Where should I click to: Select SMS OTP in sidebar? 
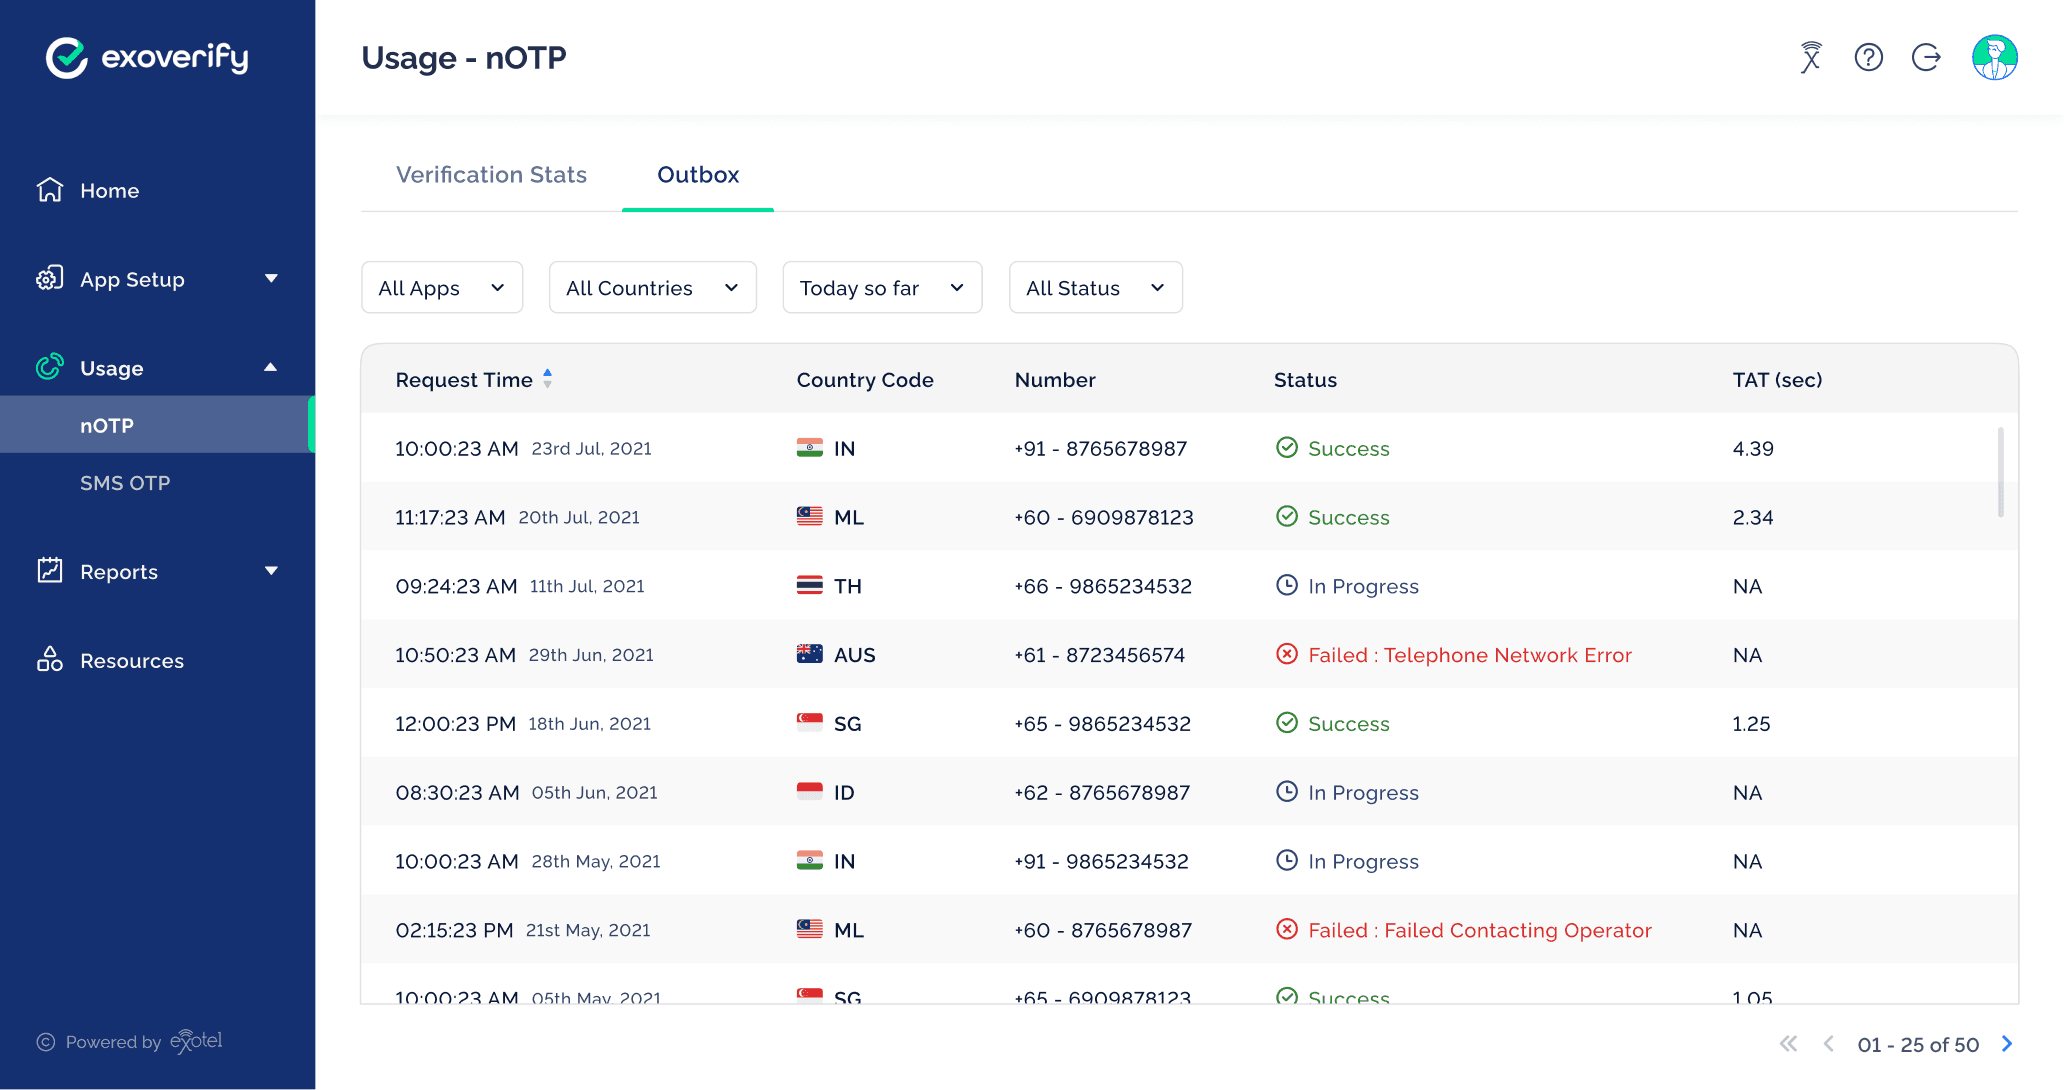pos(125,483)
